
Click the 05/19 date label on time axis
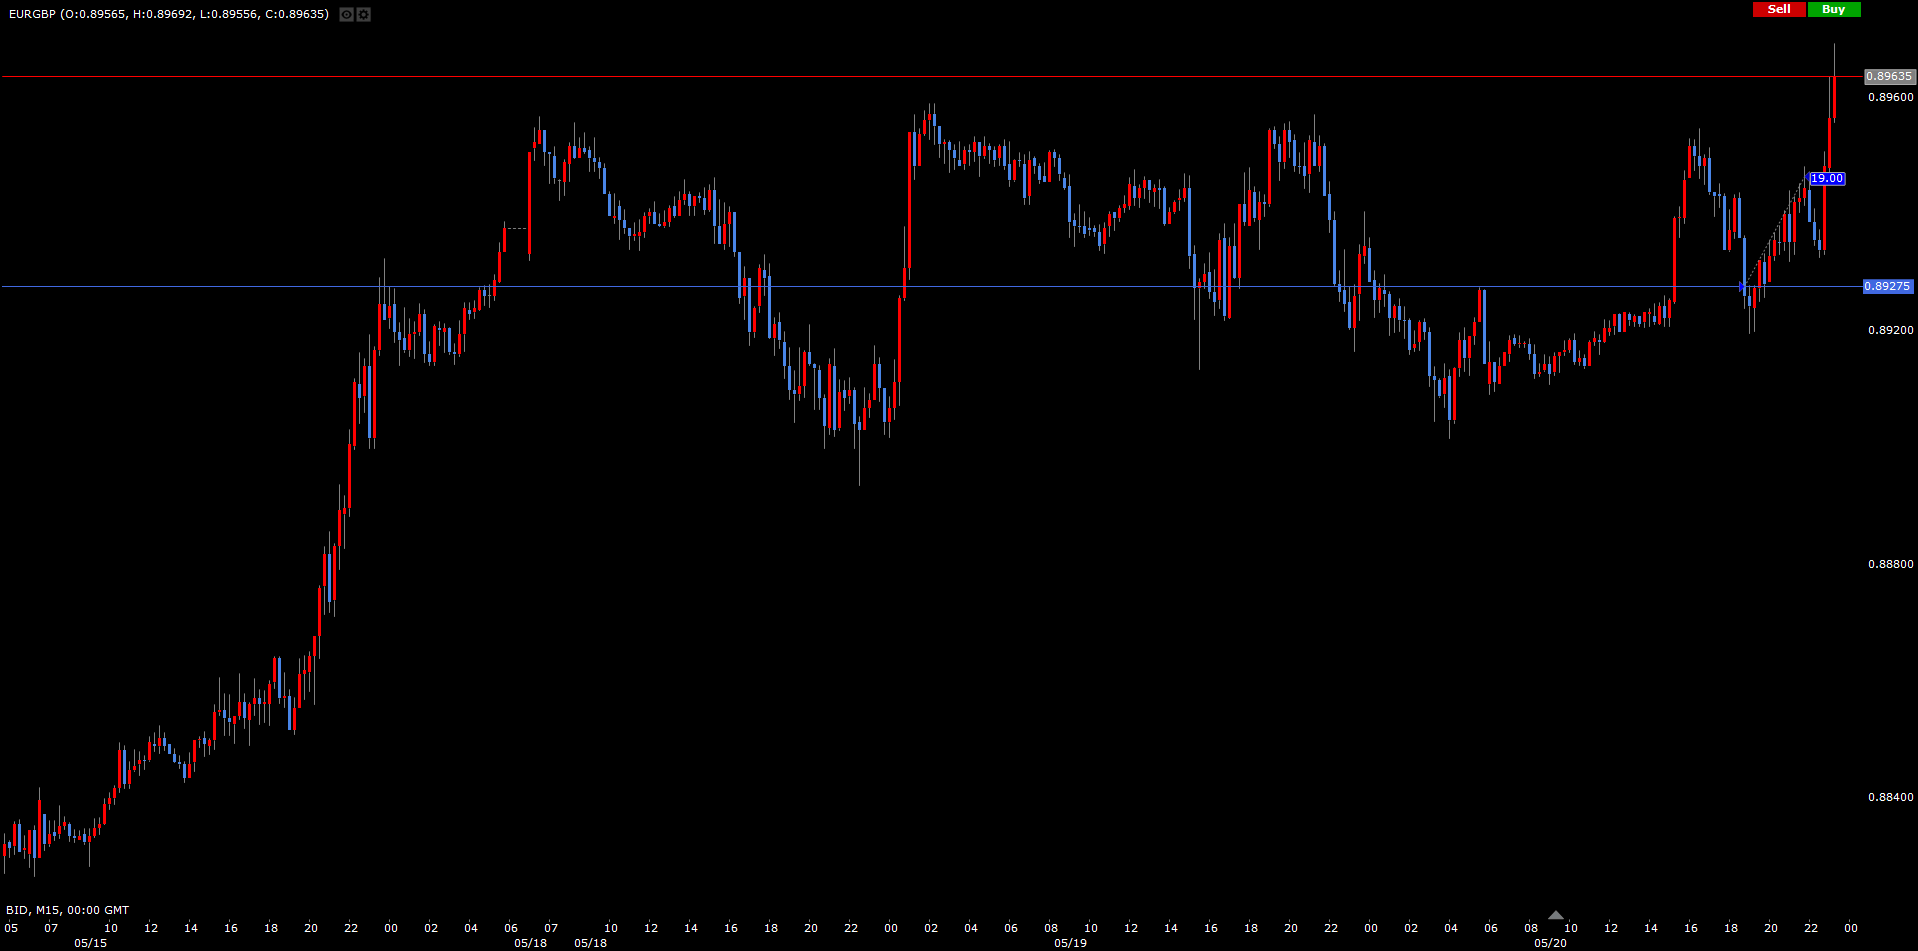point(1070,943)
